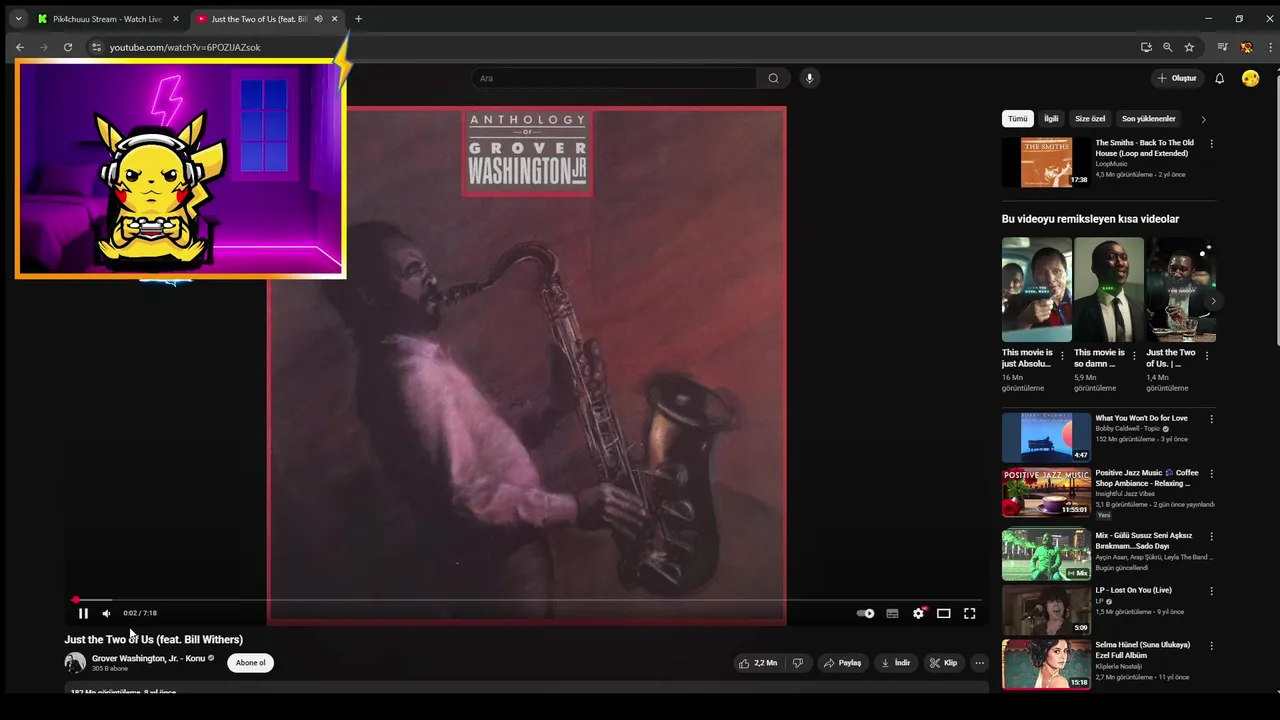Click the magnifier search button
Viewport: 1280px width, 720px height.
773,78
